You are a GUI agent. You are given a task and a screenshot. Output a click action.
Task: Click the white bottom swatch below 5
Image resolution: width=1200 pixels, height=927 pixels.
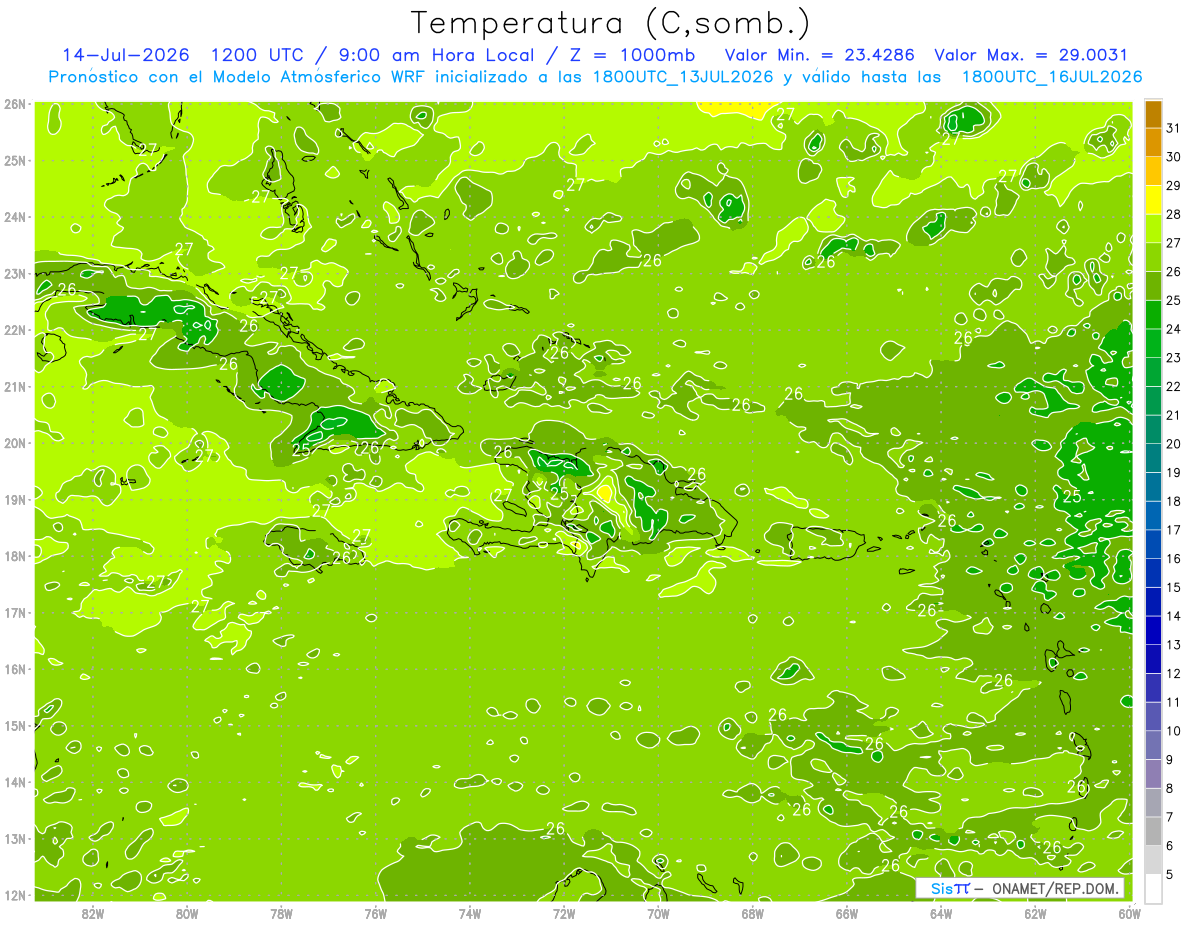(x=1153, y=888)
